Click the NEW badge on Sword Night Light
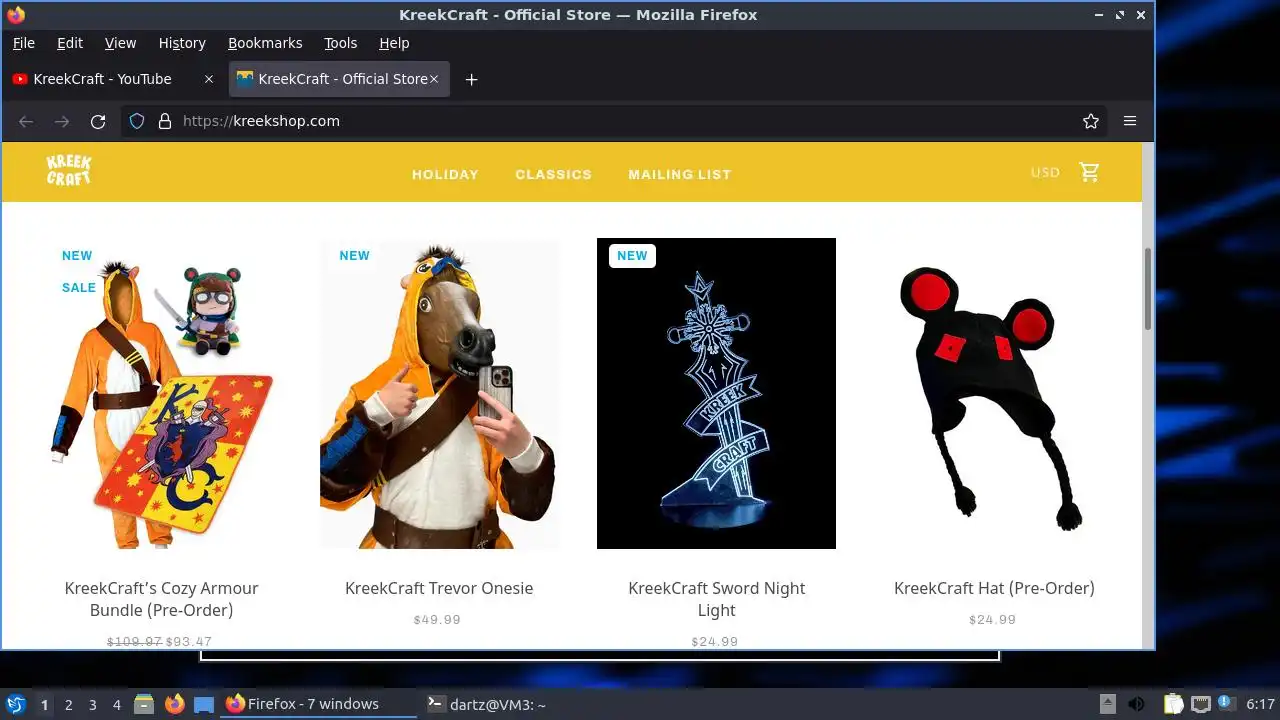 [632, 255]
